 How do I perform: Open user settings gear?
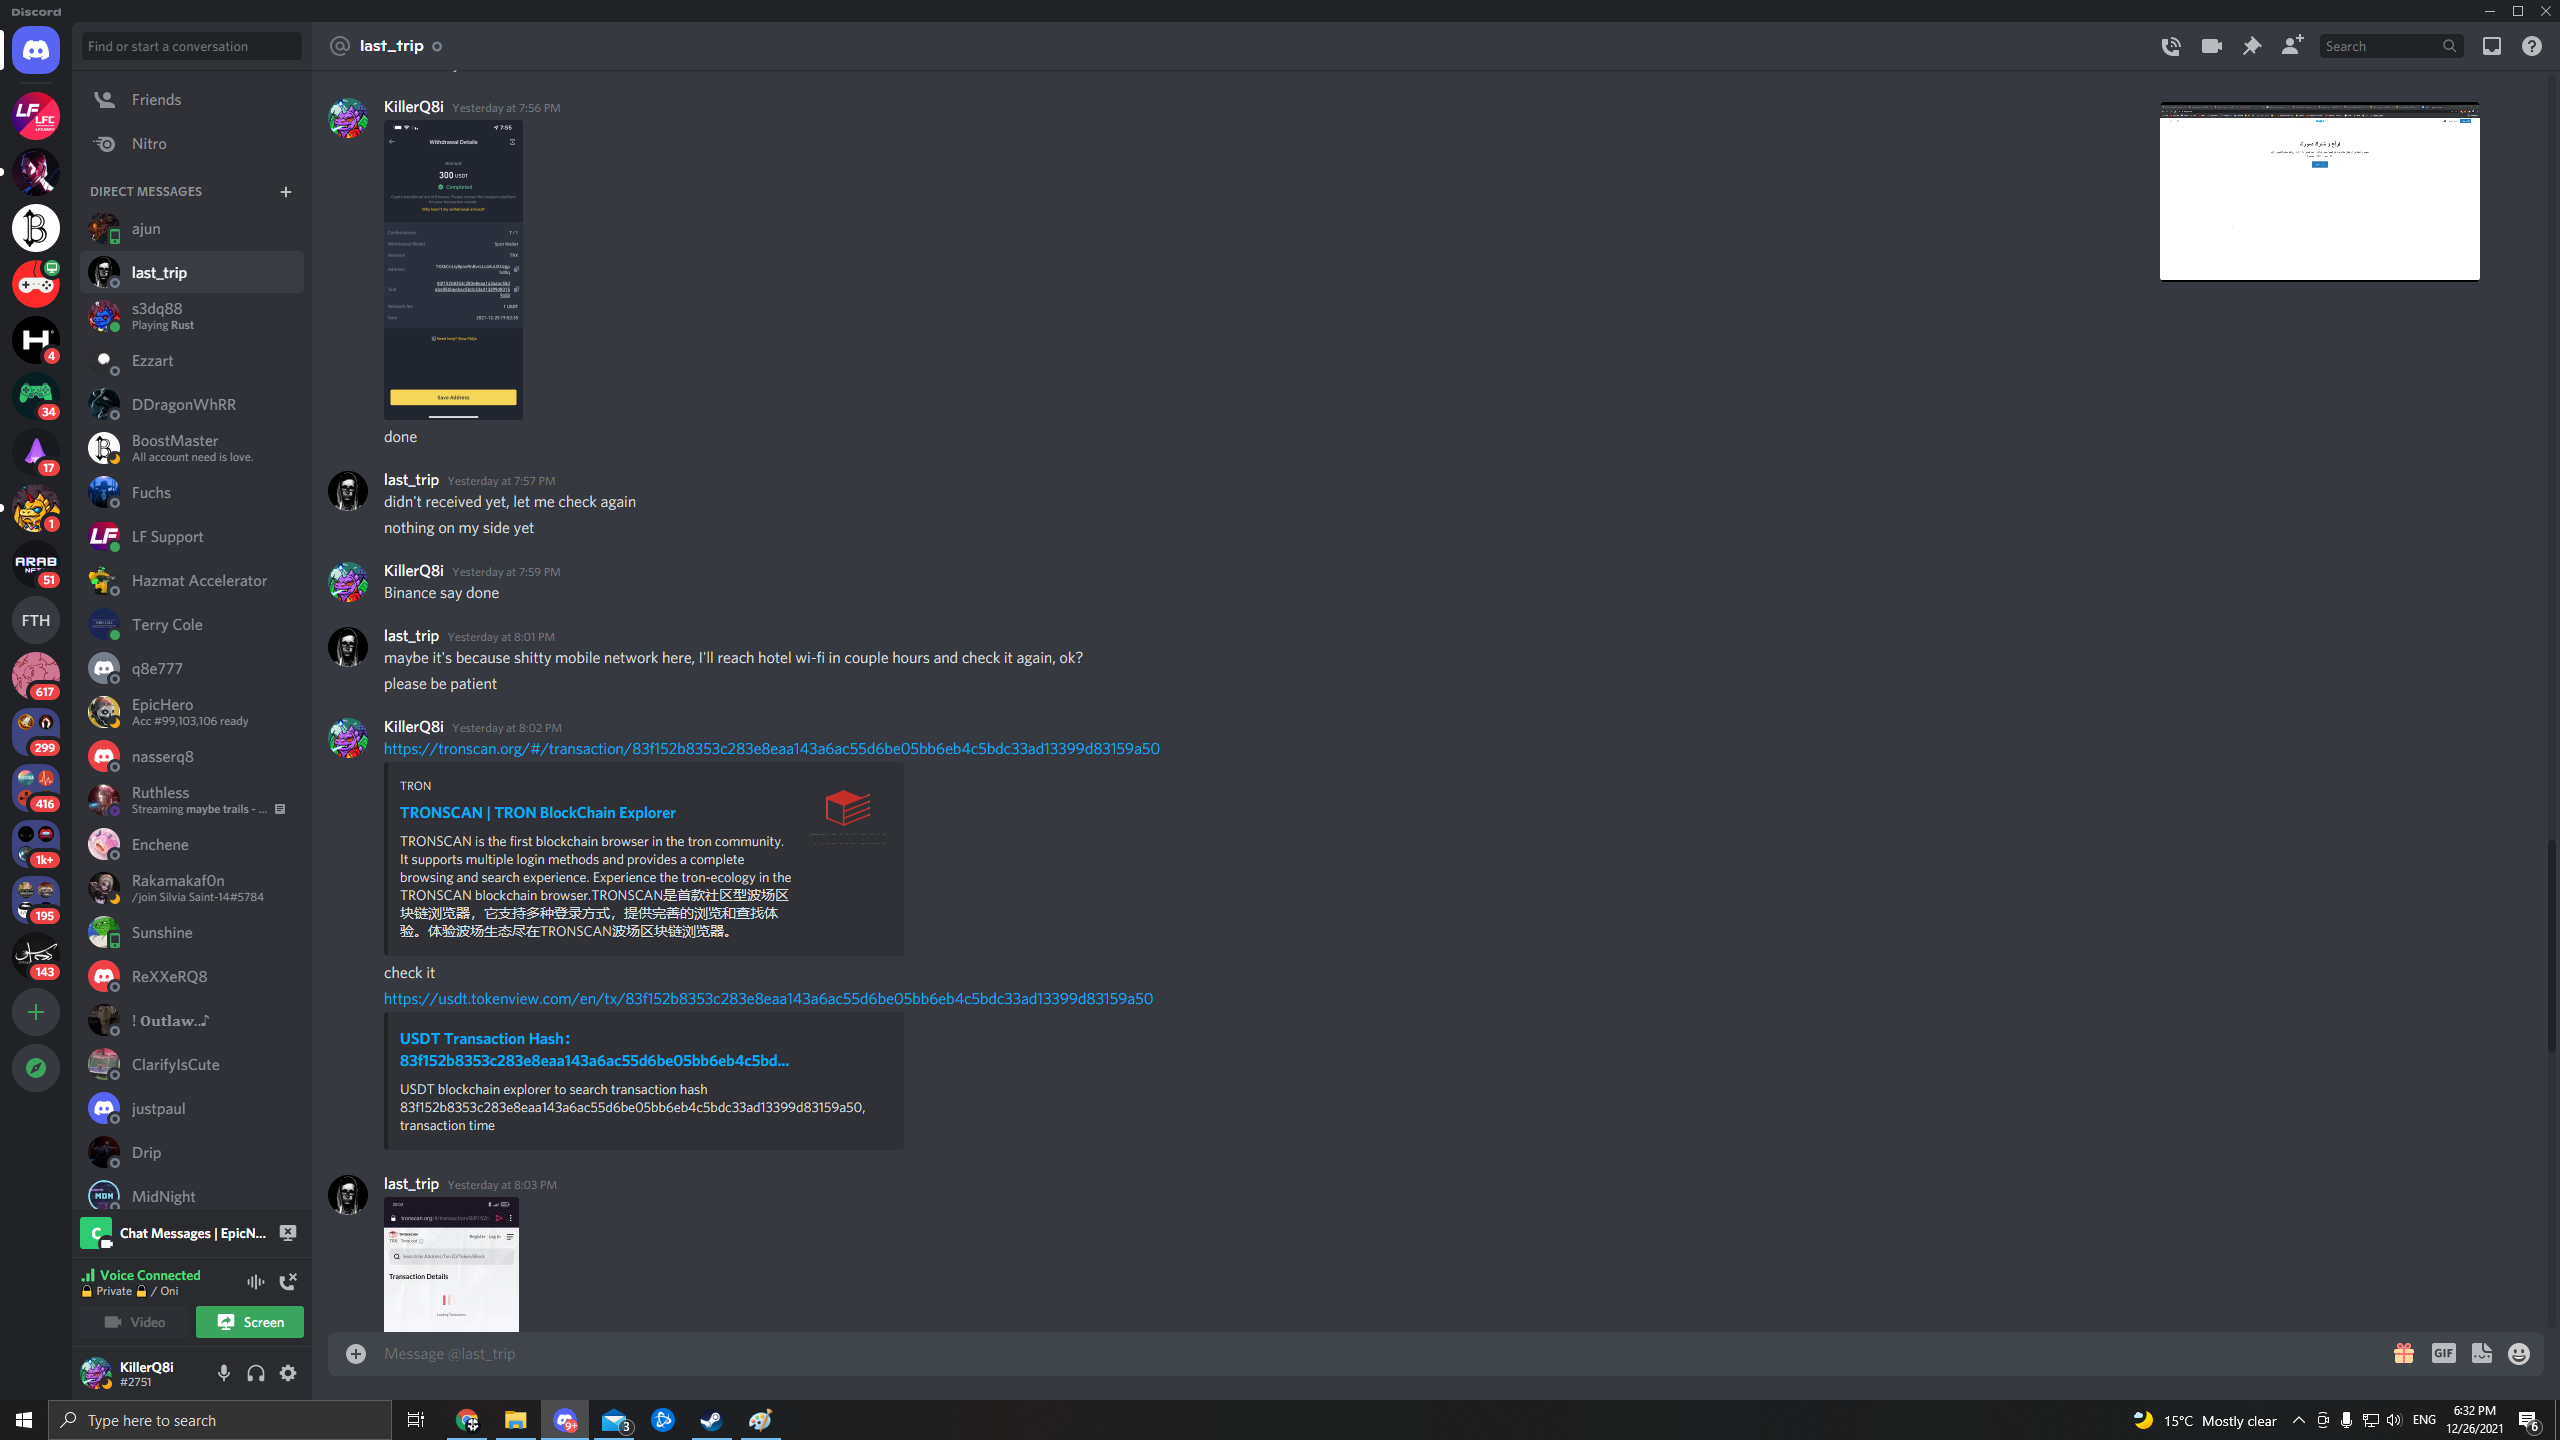coord(288,1373)
